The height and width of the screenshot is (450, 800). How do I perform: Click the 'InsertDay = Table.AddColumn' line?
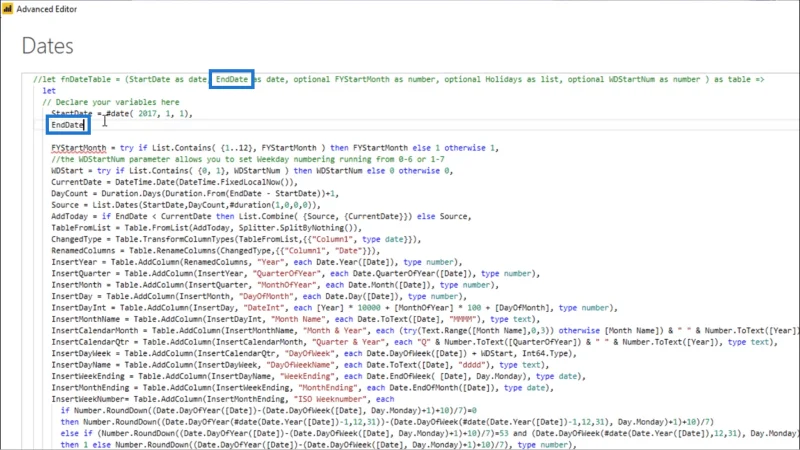click(x=259, y=296)
